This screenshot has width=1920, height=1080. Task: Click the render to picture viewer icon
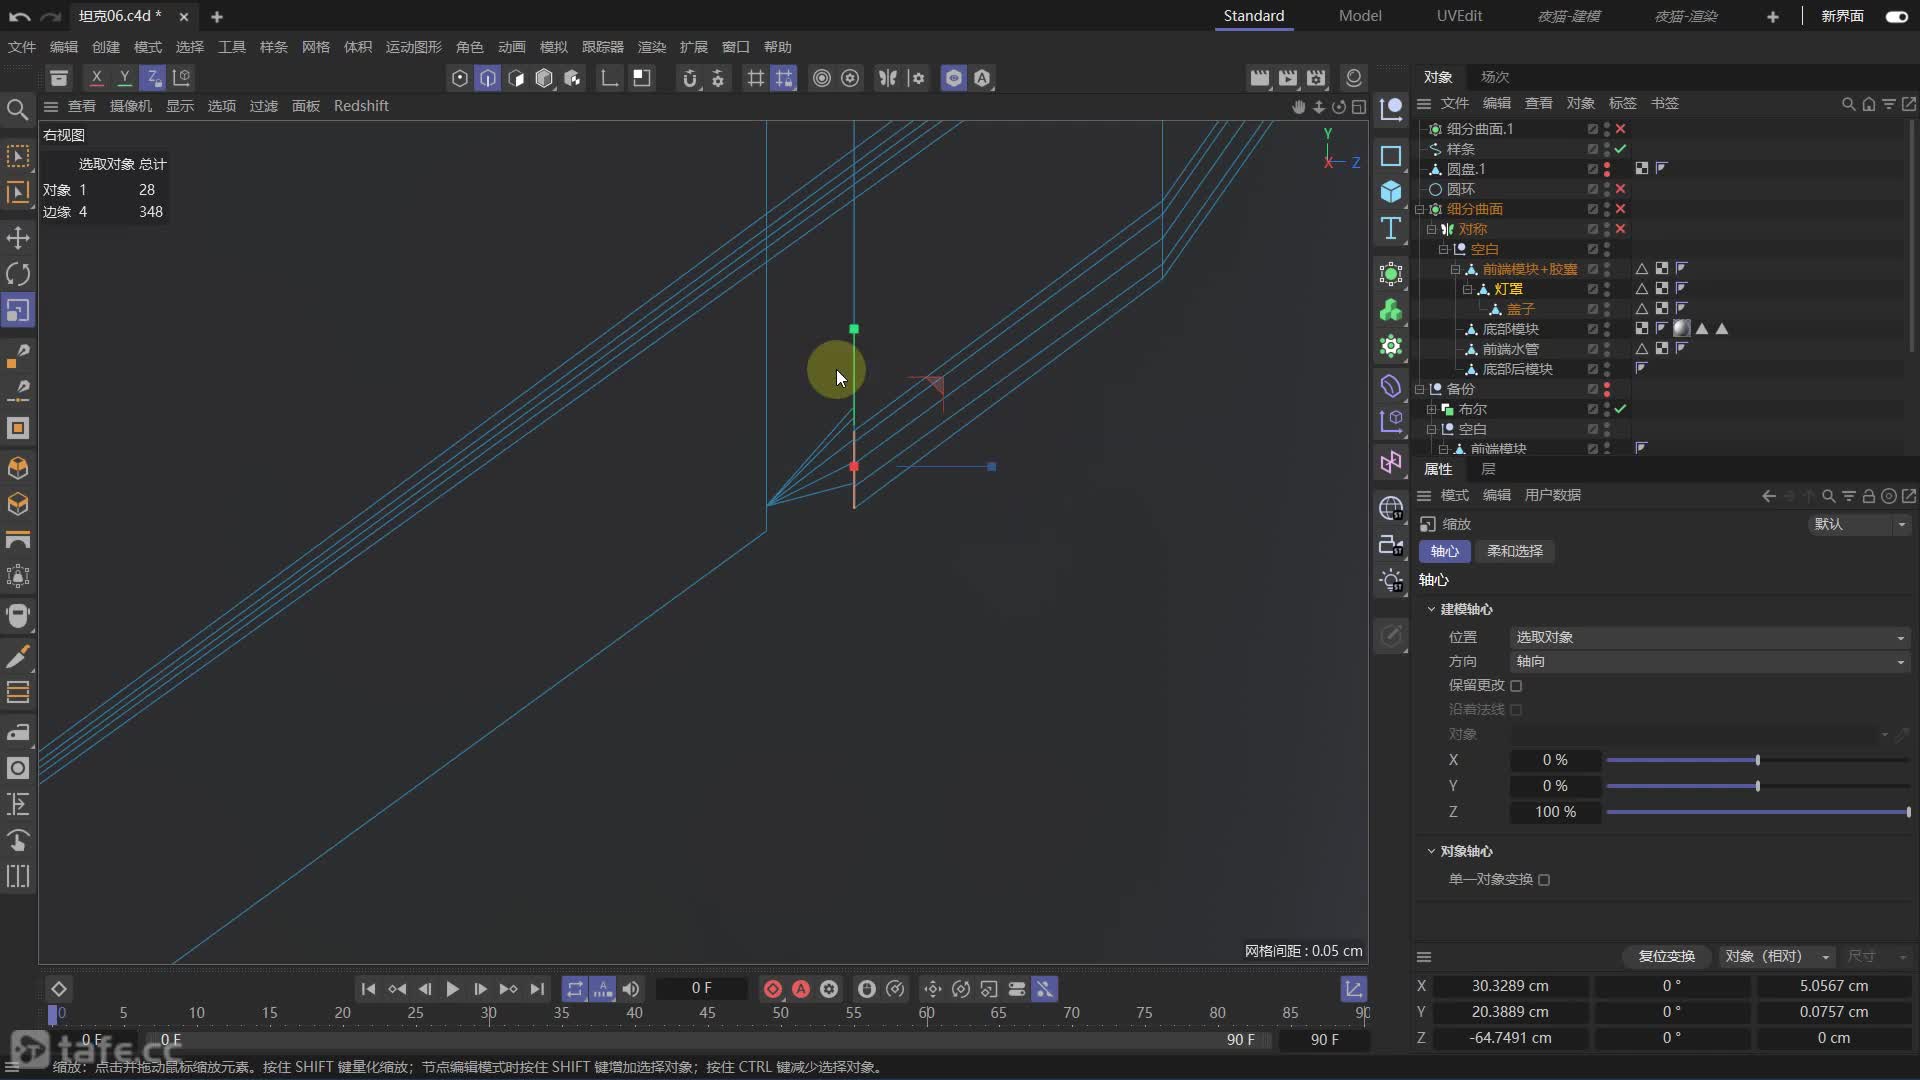point(1288,78)
